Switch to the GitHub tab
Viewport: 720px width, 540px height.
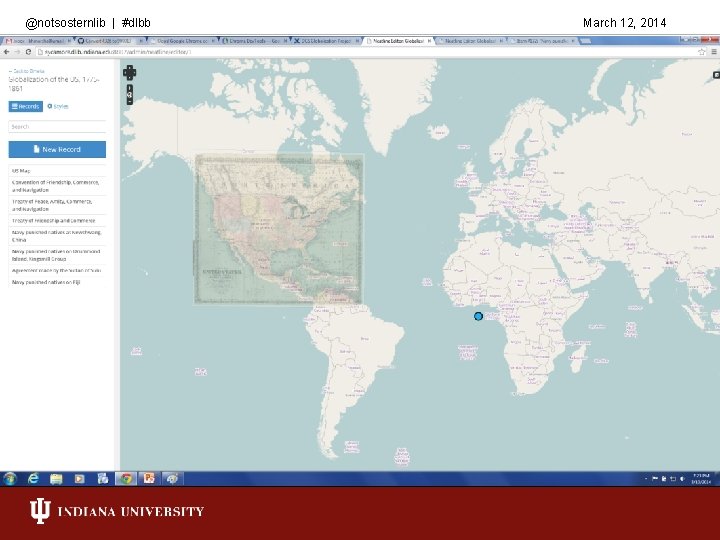coord(109,41)
